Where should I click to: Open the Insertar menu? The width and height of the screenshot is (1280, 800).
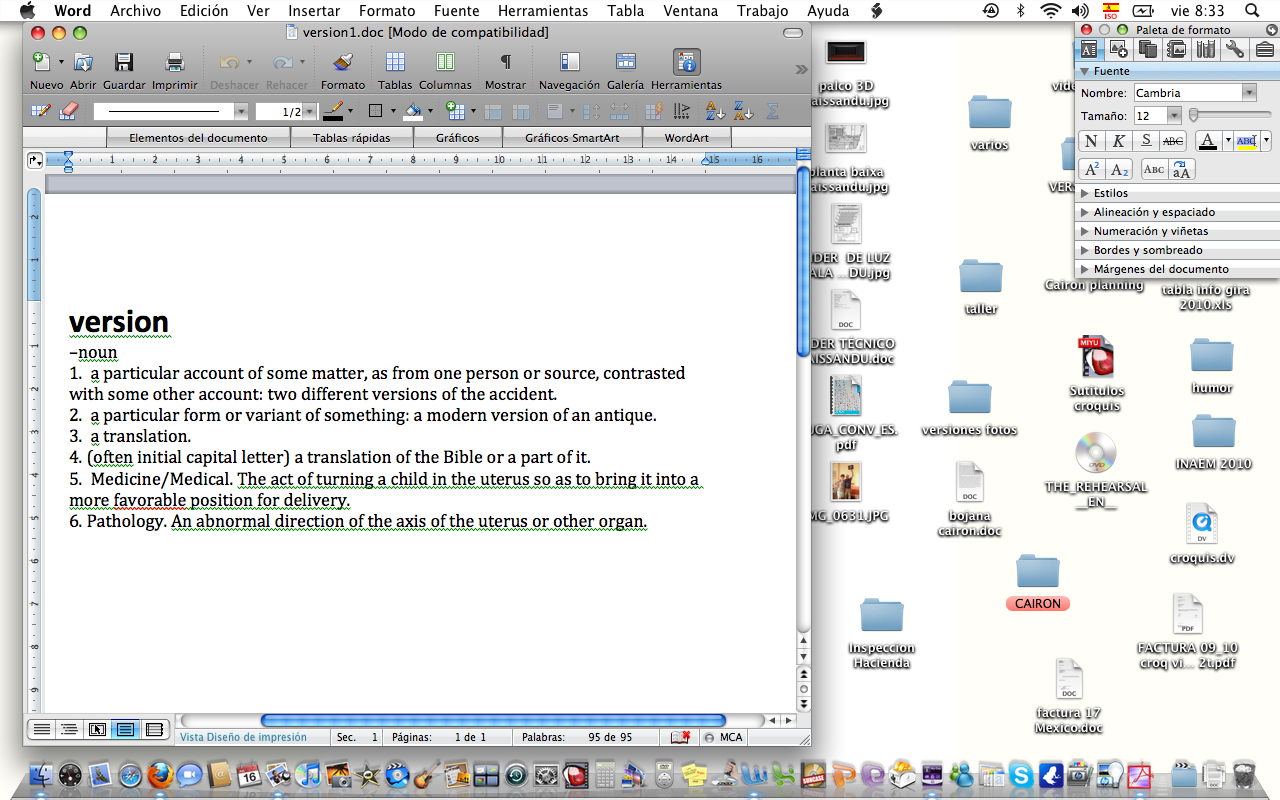click(x=314, y=11)
